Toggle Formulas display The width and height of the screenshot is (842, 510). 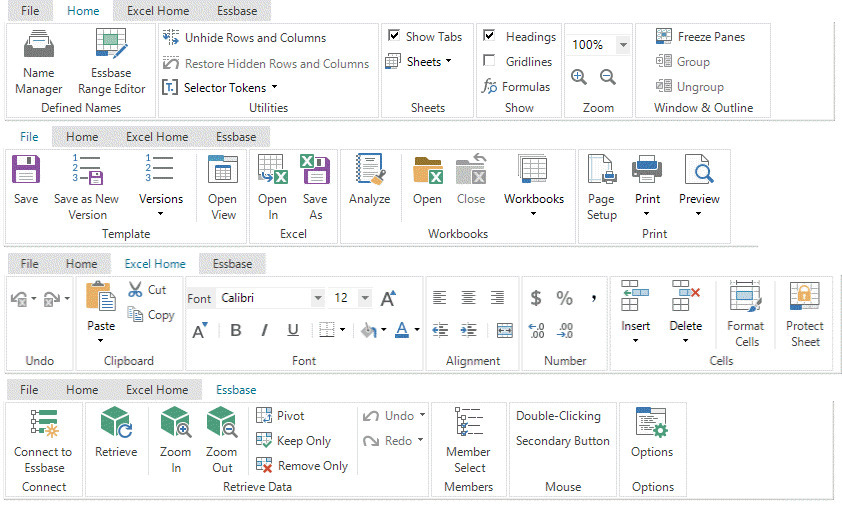516,86
